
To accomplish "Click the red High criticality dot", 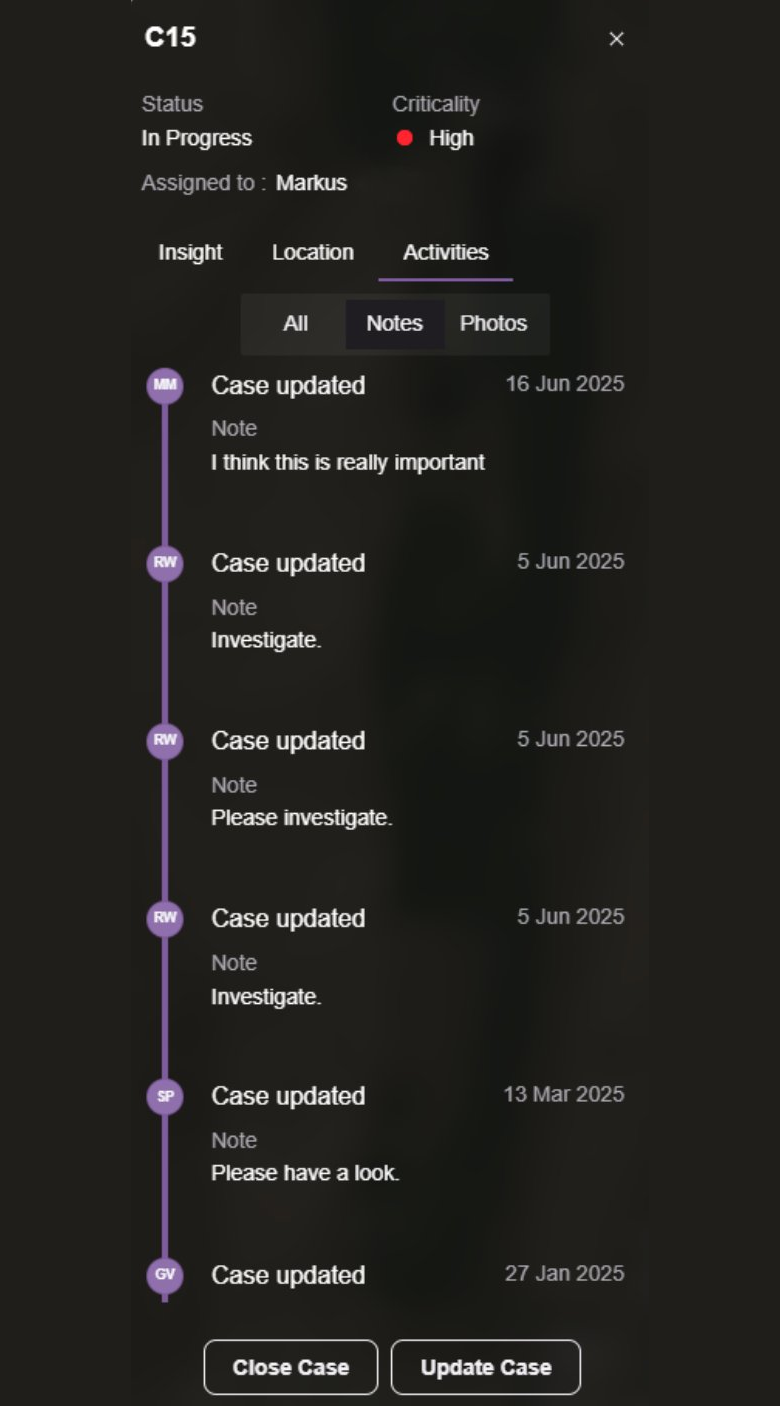I will pos(405,138).
